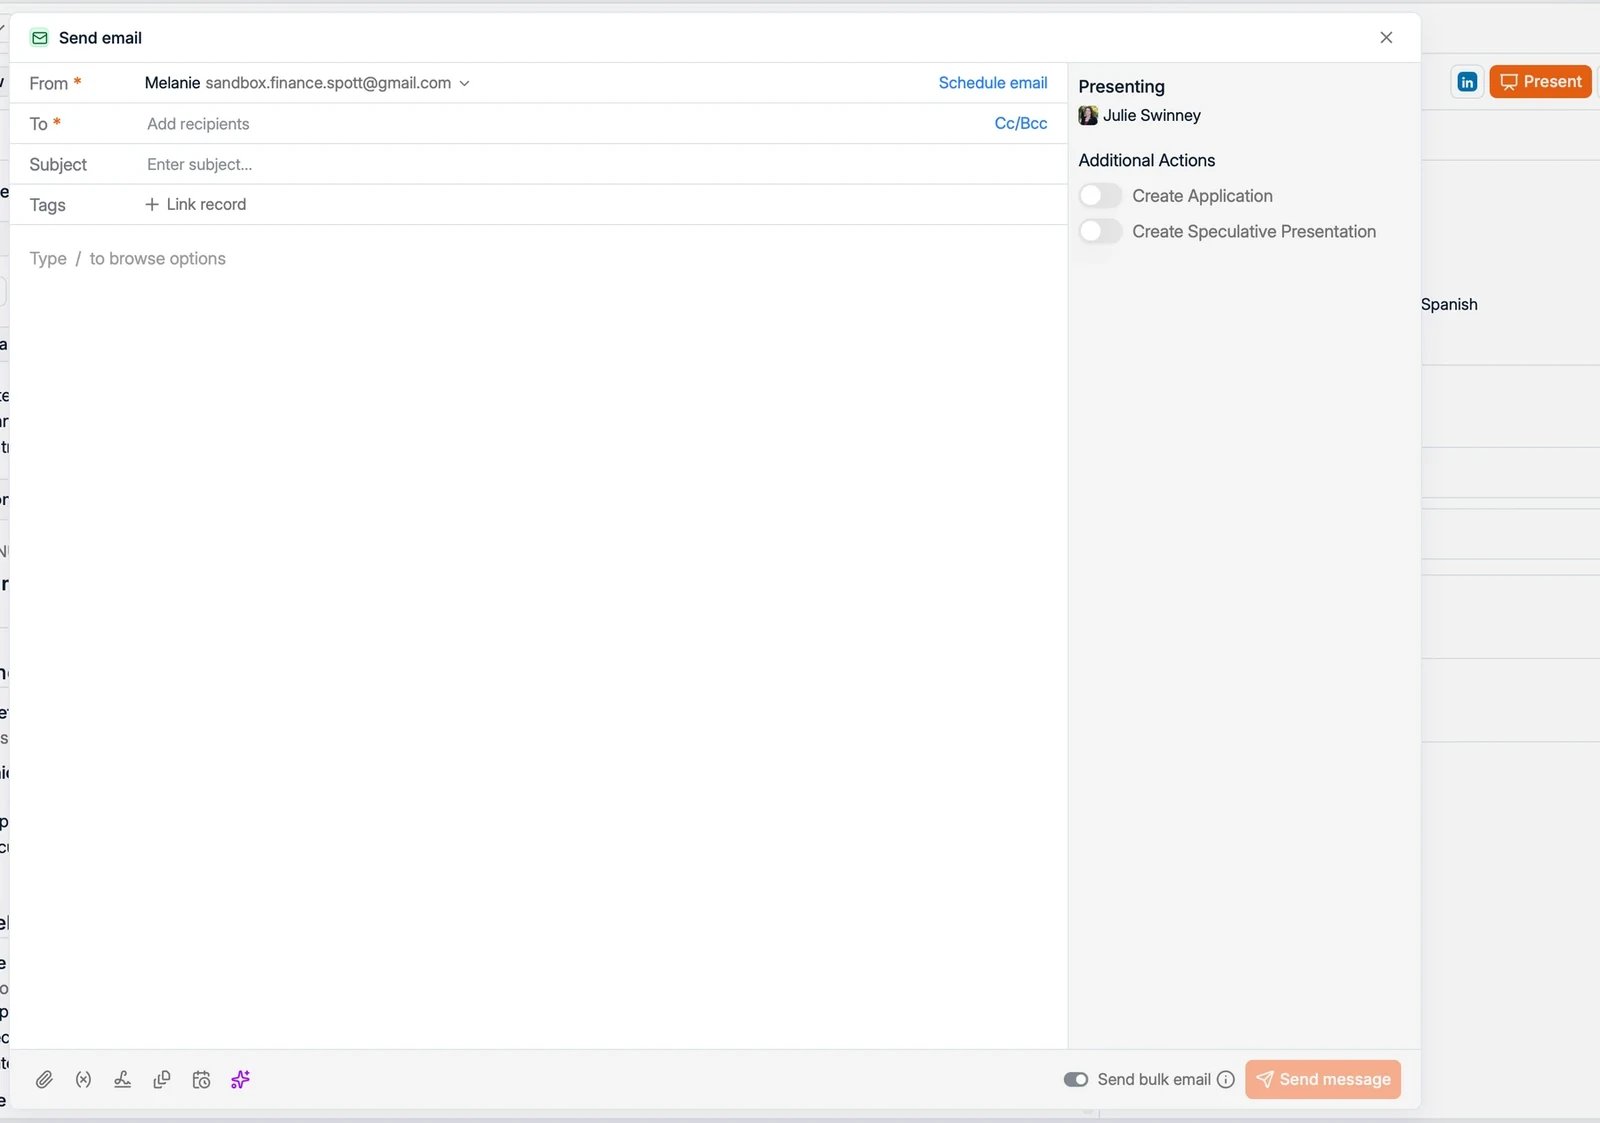Focus the Enter subject field

[600, 164]
